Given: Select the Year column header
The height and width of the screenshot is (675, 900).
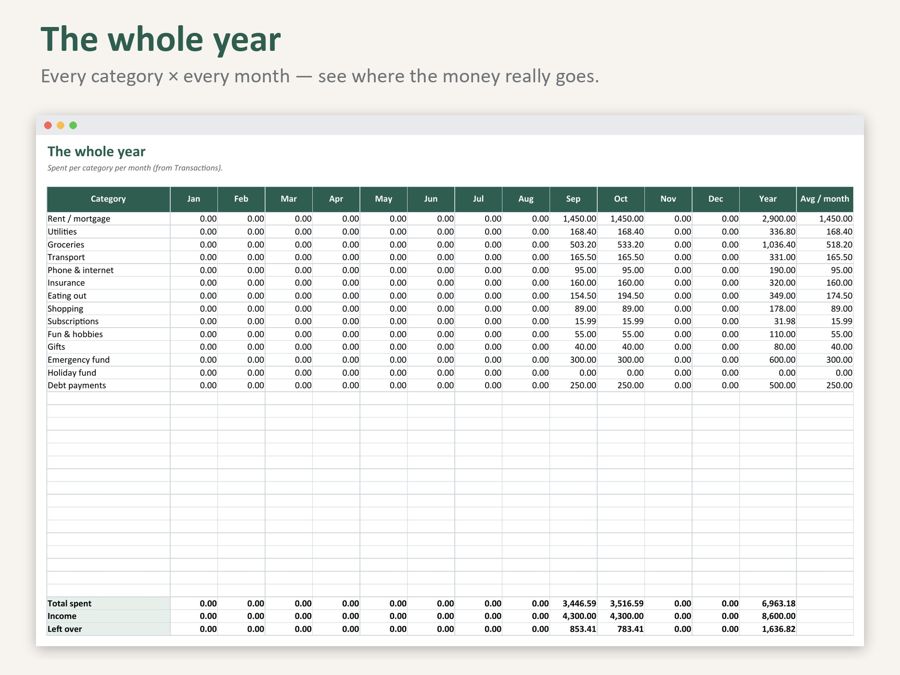Looking at the screenshot, I should pos(768,199).
